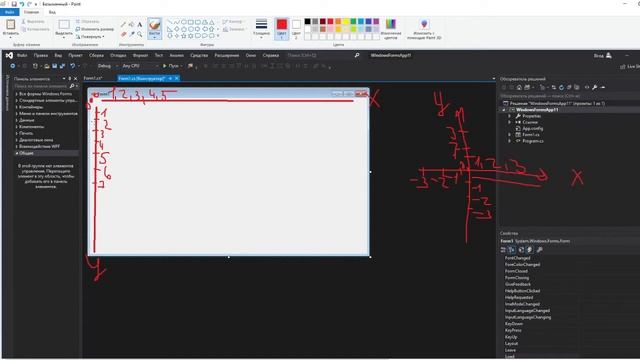The image size is (640, 360).
Task: Select the Fill with color bucket tool
Action: (131, 24)
